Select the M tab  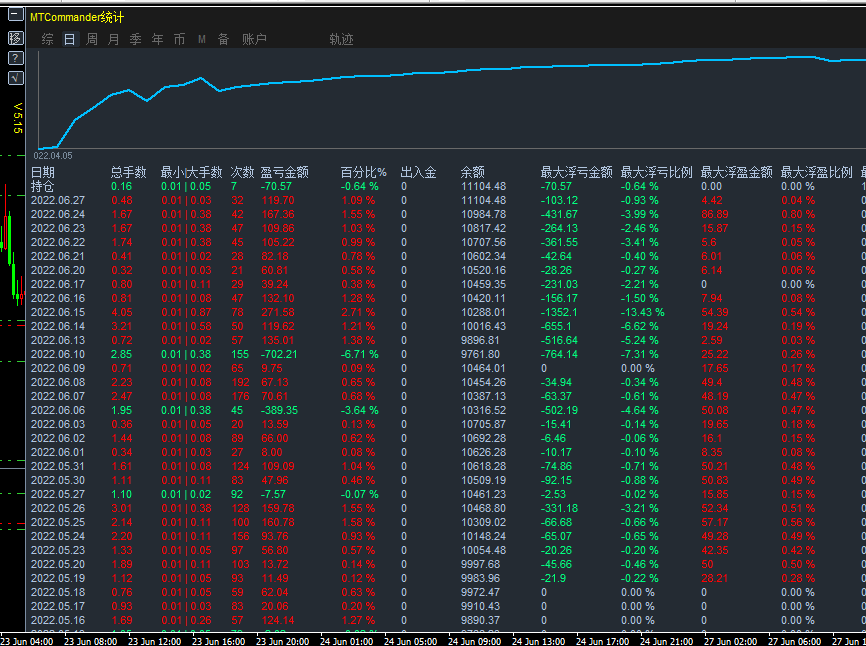click(x=201, y=40)
